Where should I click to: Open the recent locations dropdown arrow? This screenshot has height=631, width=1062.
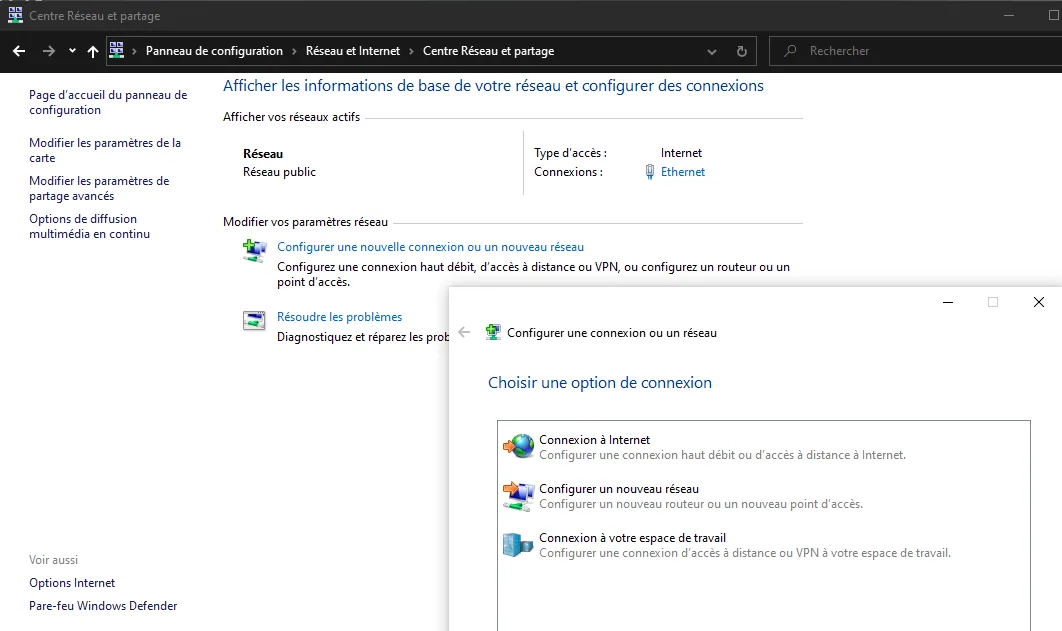coord(72,51)
